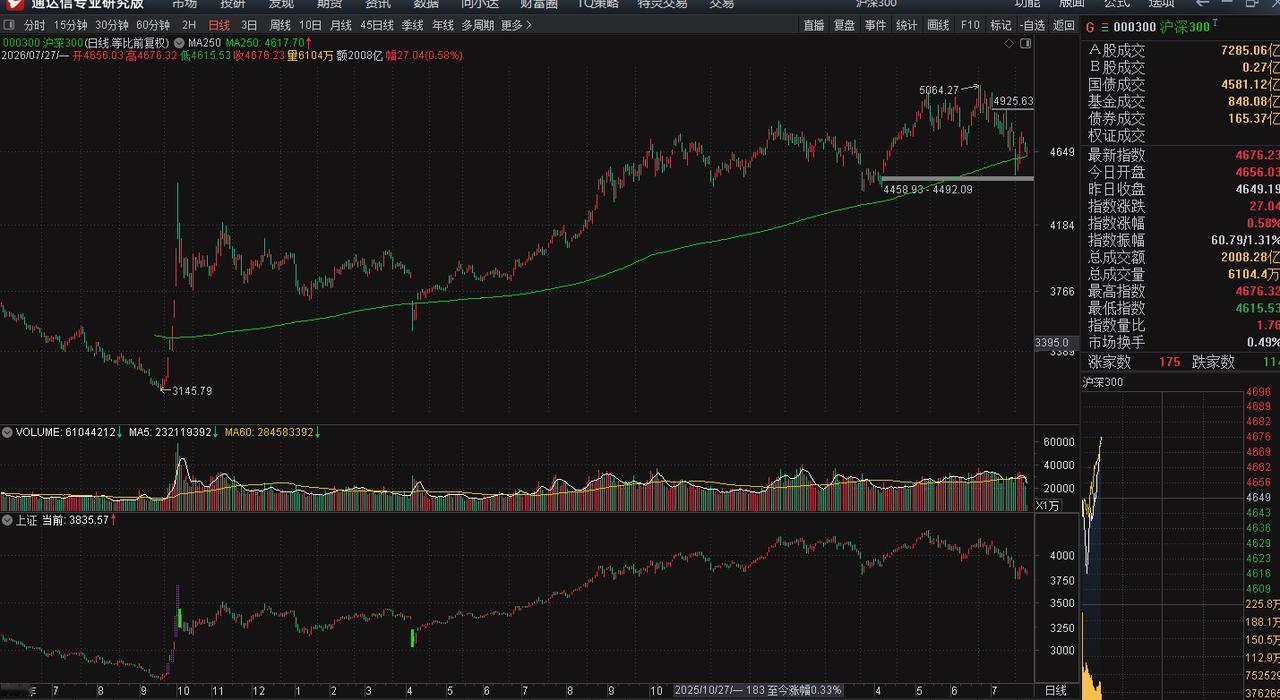The width and height of the screenshot is (1280, 700).
Task: Expand the 上证 sub-chart dropdown arrow
Action: tap(7, 520)
